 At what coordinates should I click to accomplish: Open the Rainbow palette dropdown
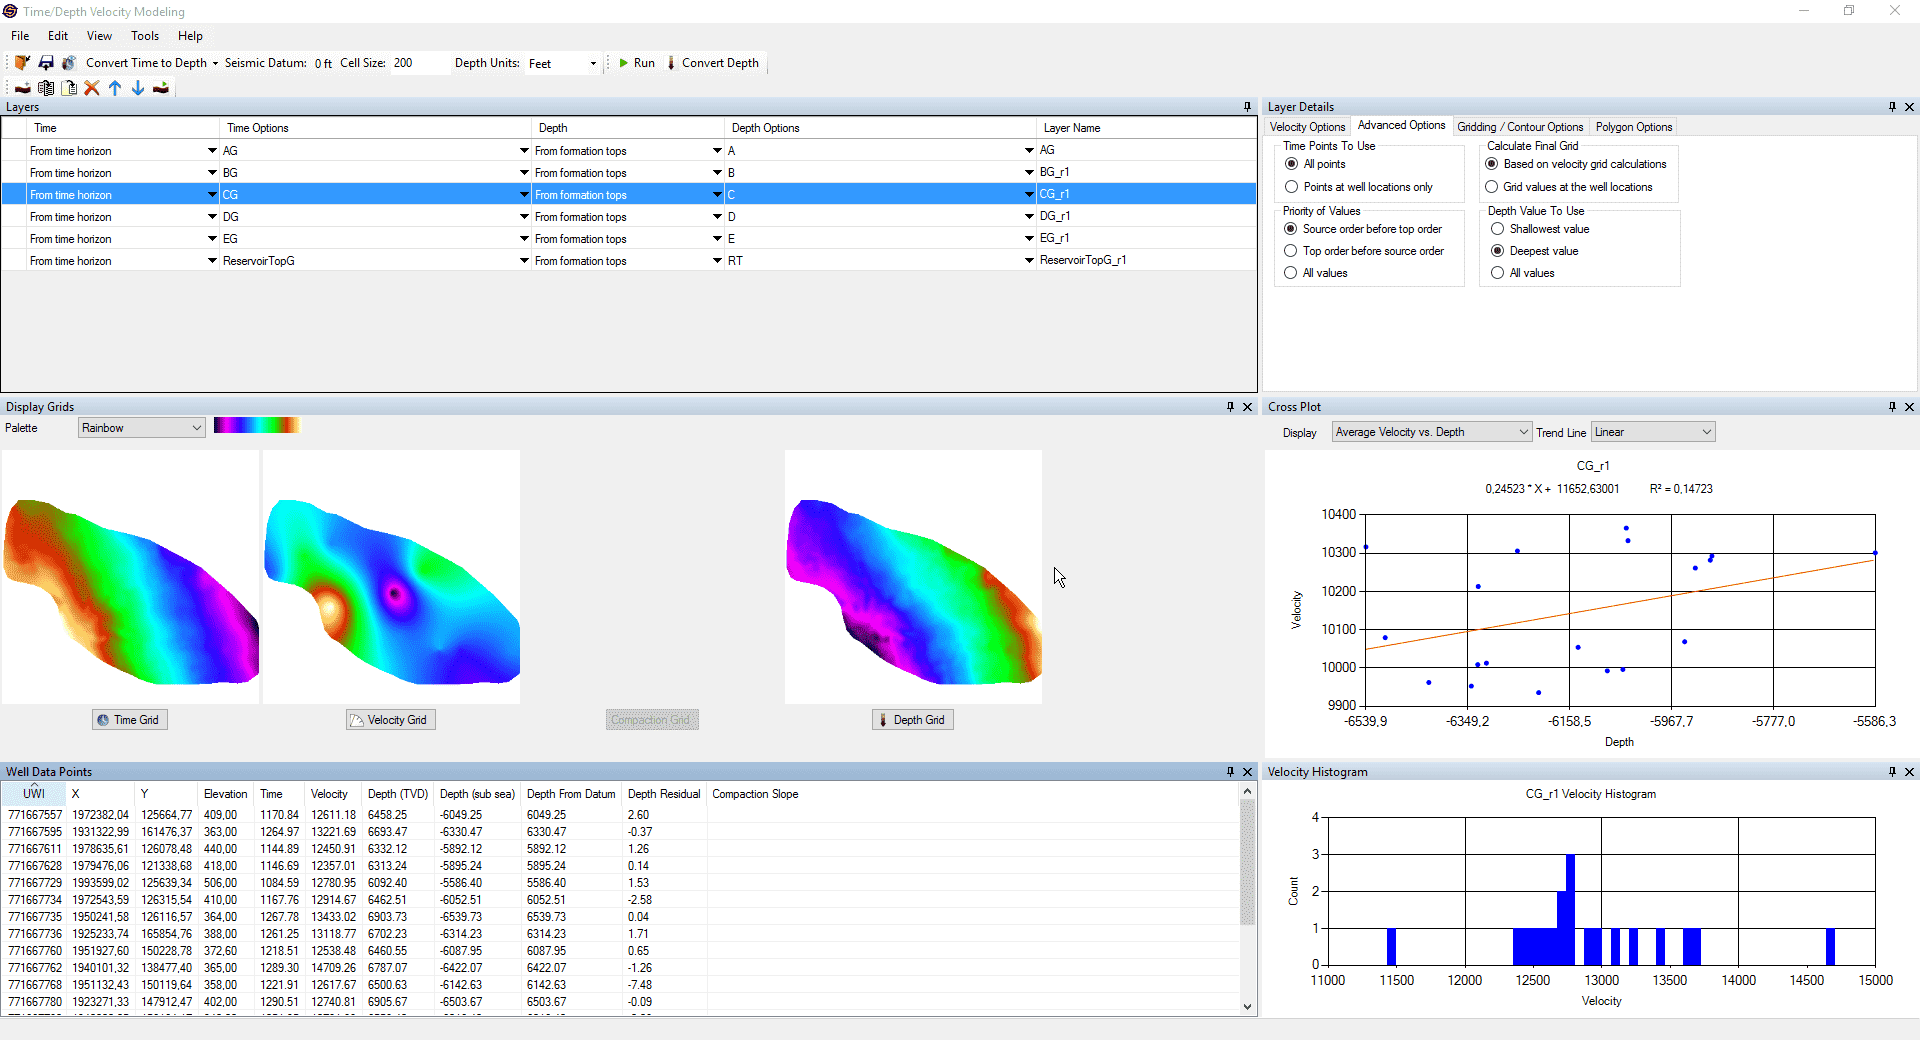(x=141, y=428)
